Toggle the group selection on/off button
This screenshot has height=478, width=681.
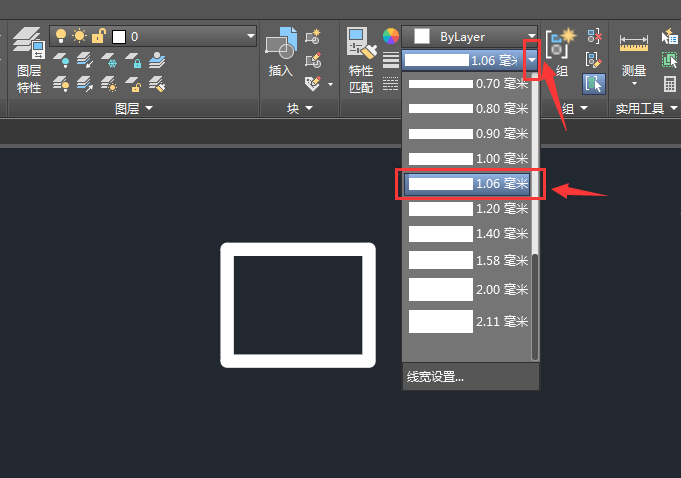(594, 83)
